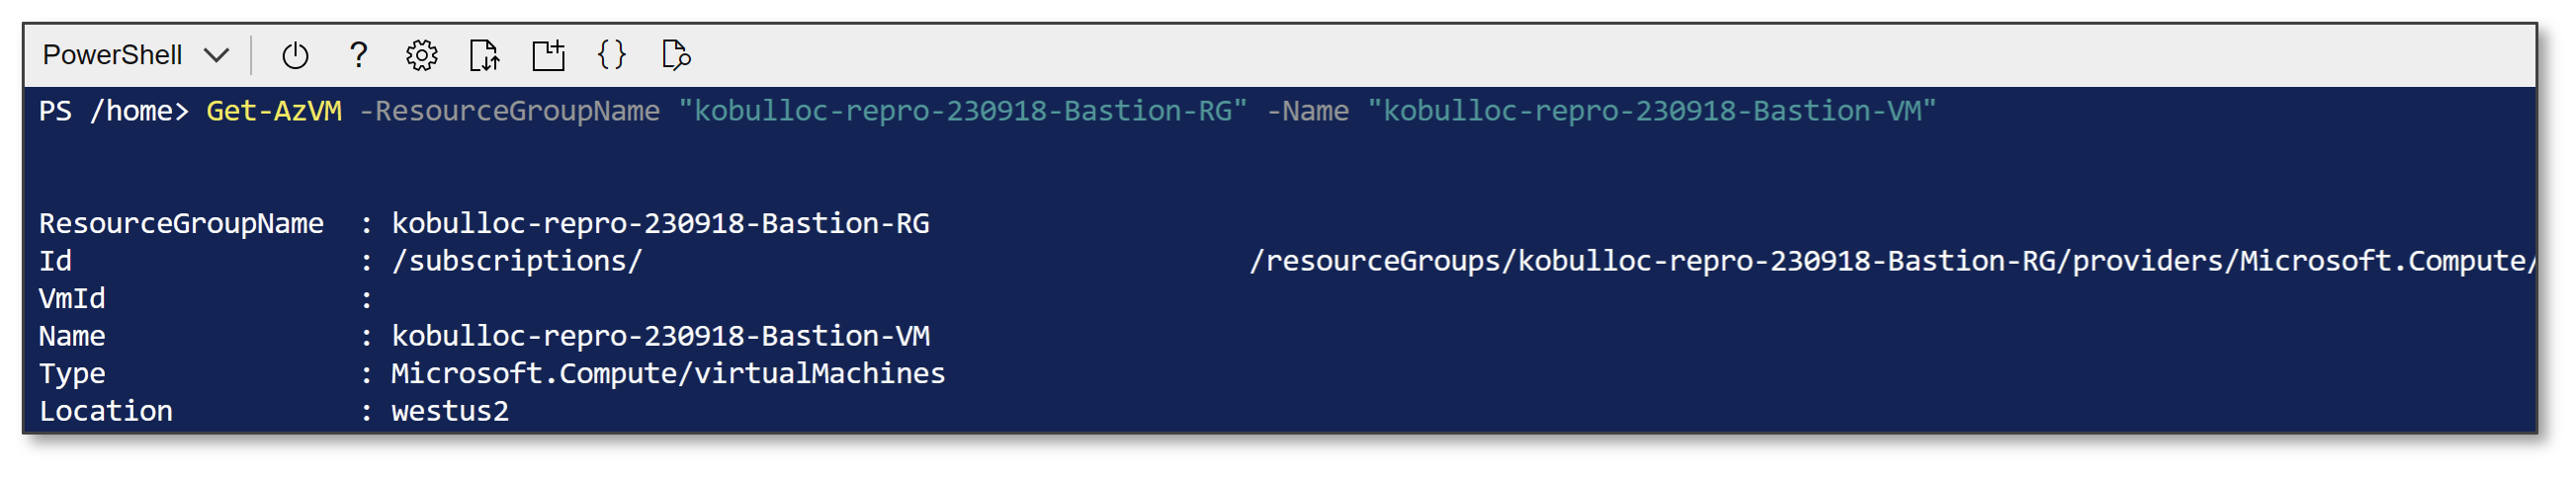Click the Type value Microsoft.Compute/virtualMachines
The width and height of the screenshot is (2576, 477).
click(x=668, y=374)
